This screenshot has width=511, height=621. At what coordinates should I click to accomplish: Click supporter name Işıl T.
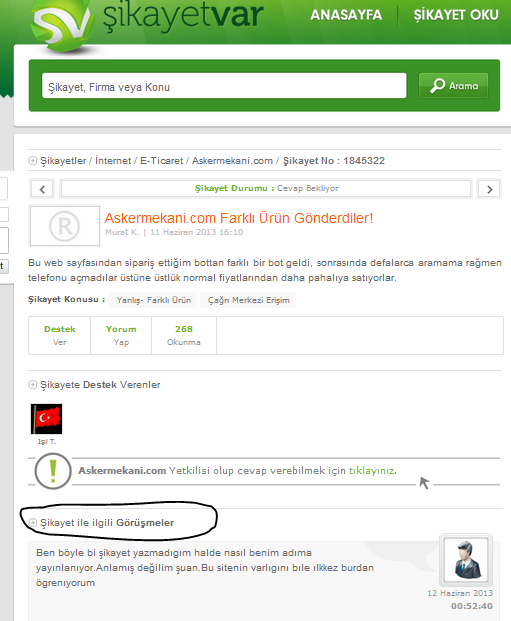pyautogui.click(x=47, y=442)
